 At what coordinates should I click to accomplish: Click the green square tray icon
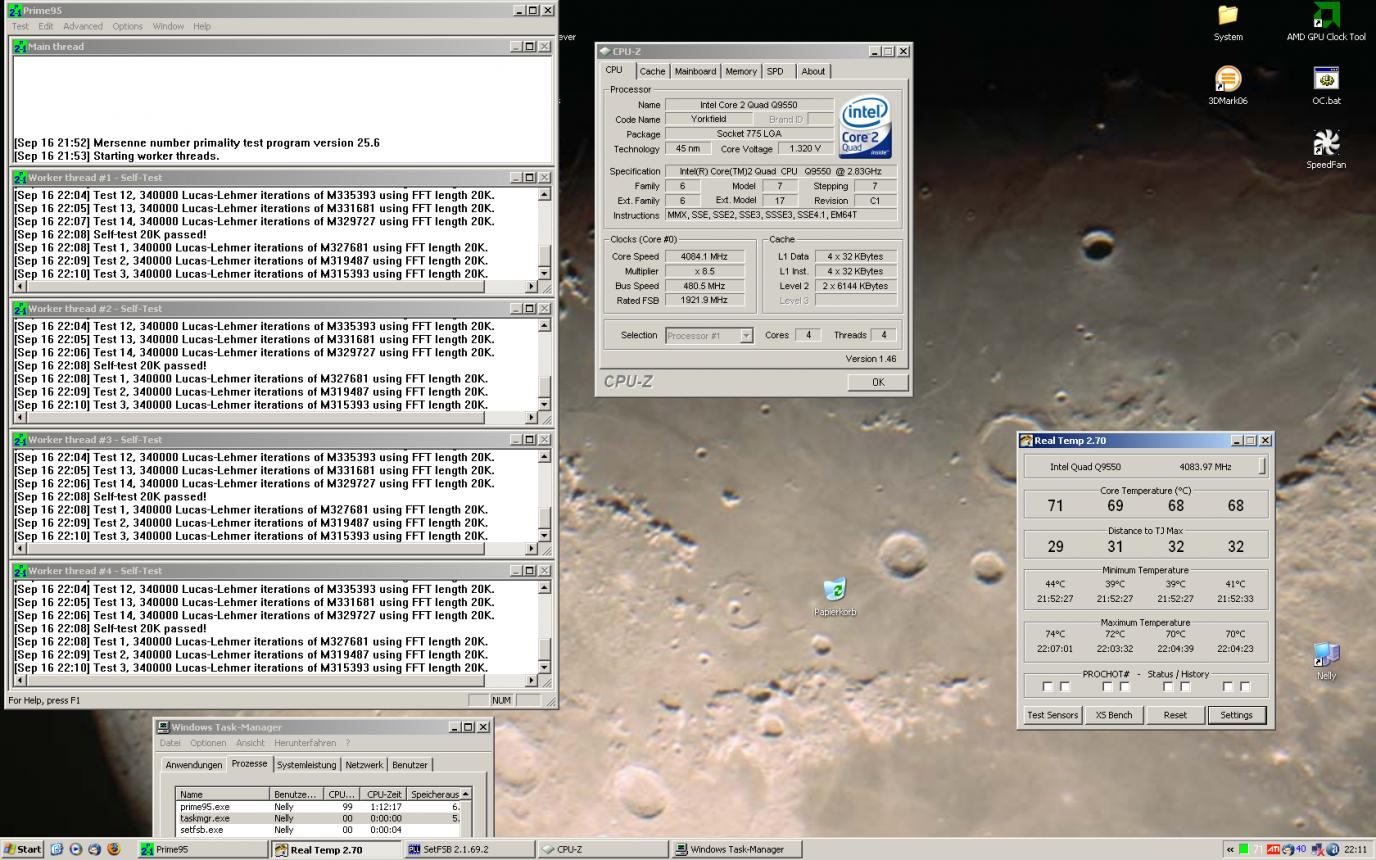[1244, 849]
